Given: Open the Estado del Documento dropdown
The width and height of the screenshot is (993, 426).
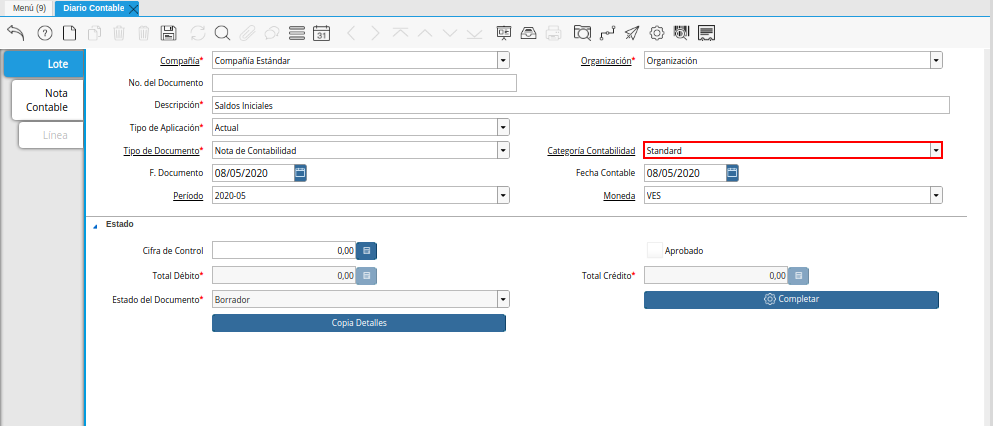Looking at the screenshot, I should click(503, 299).
